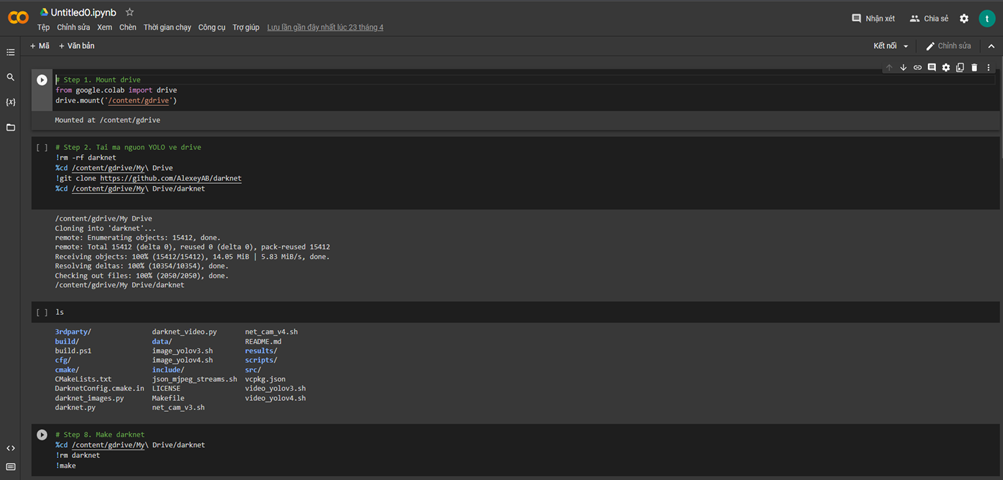Open the table of contents panel

pos(10,52)
